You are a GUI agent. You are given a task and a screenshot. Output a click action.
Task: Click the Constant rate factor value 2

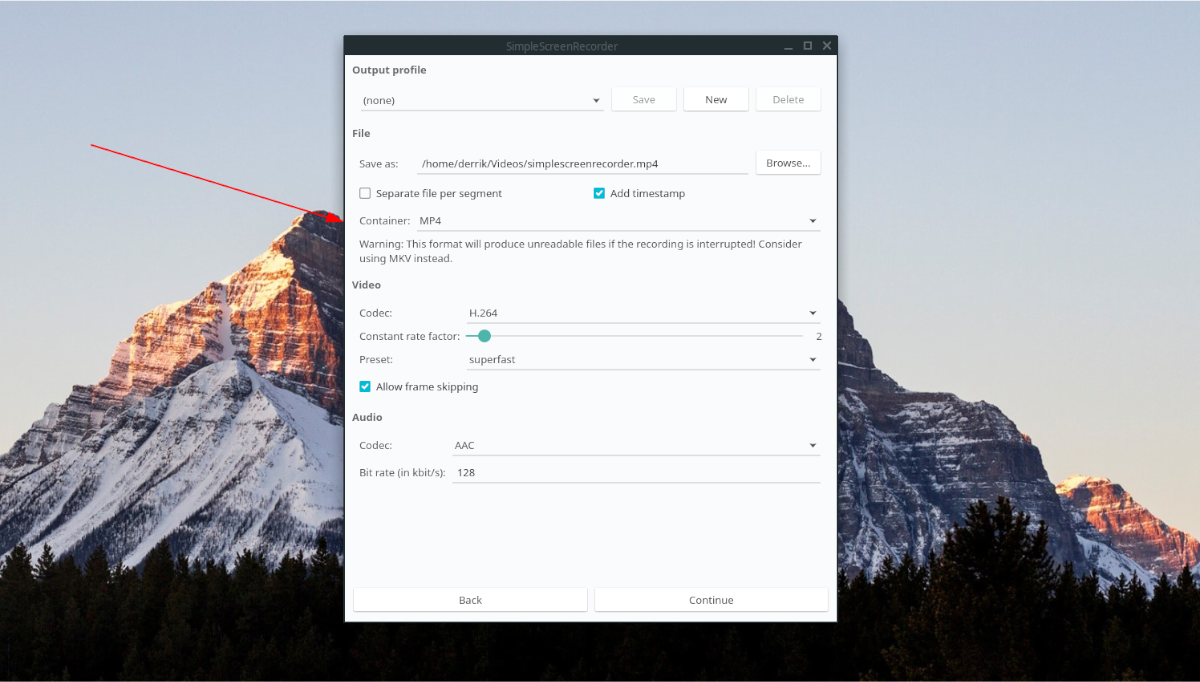818,336
